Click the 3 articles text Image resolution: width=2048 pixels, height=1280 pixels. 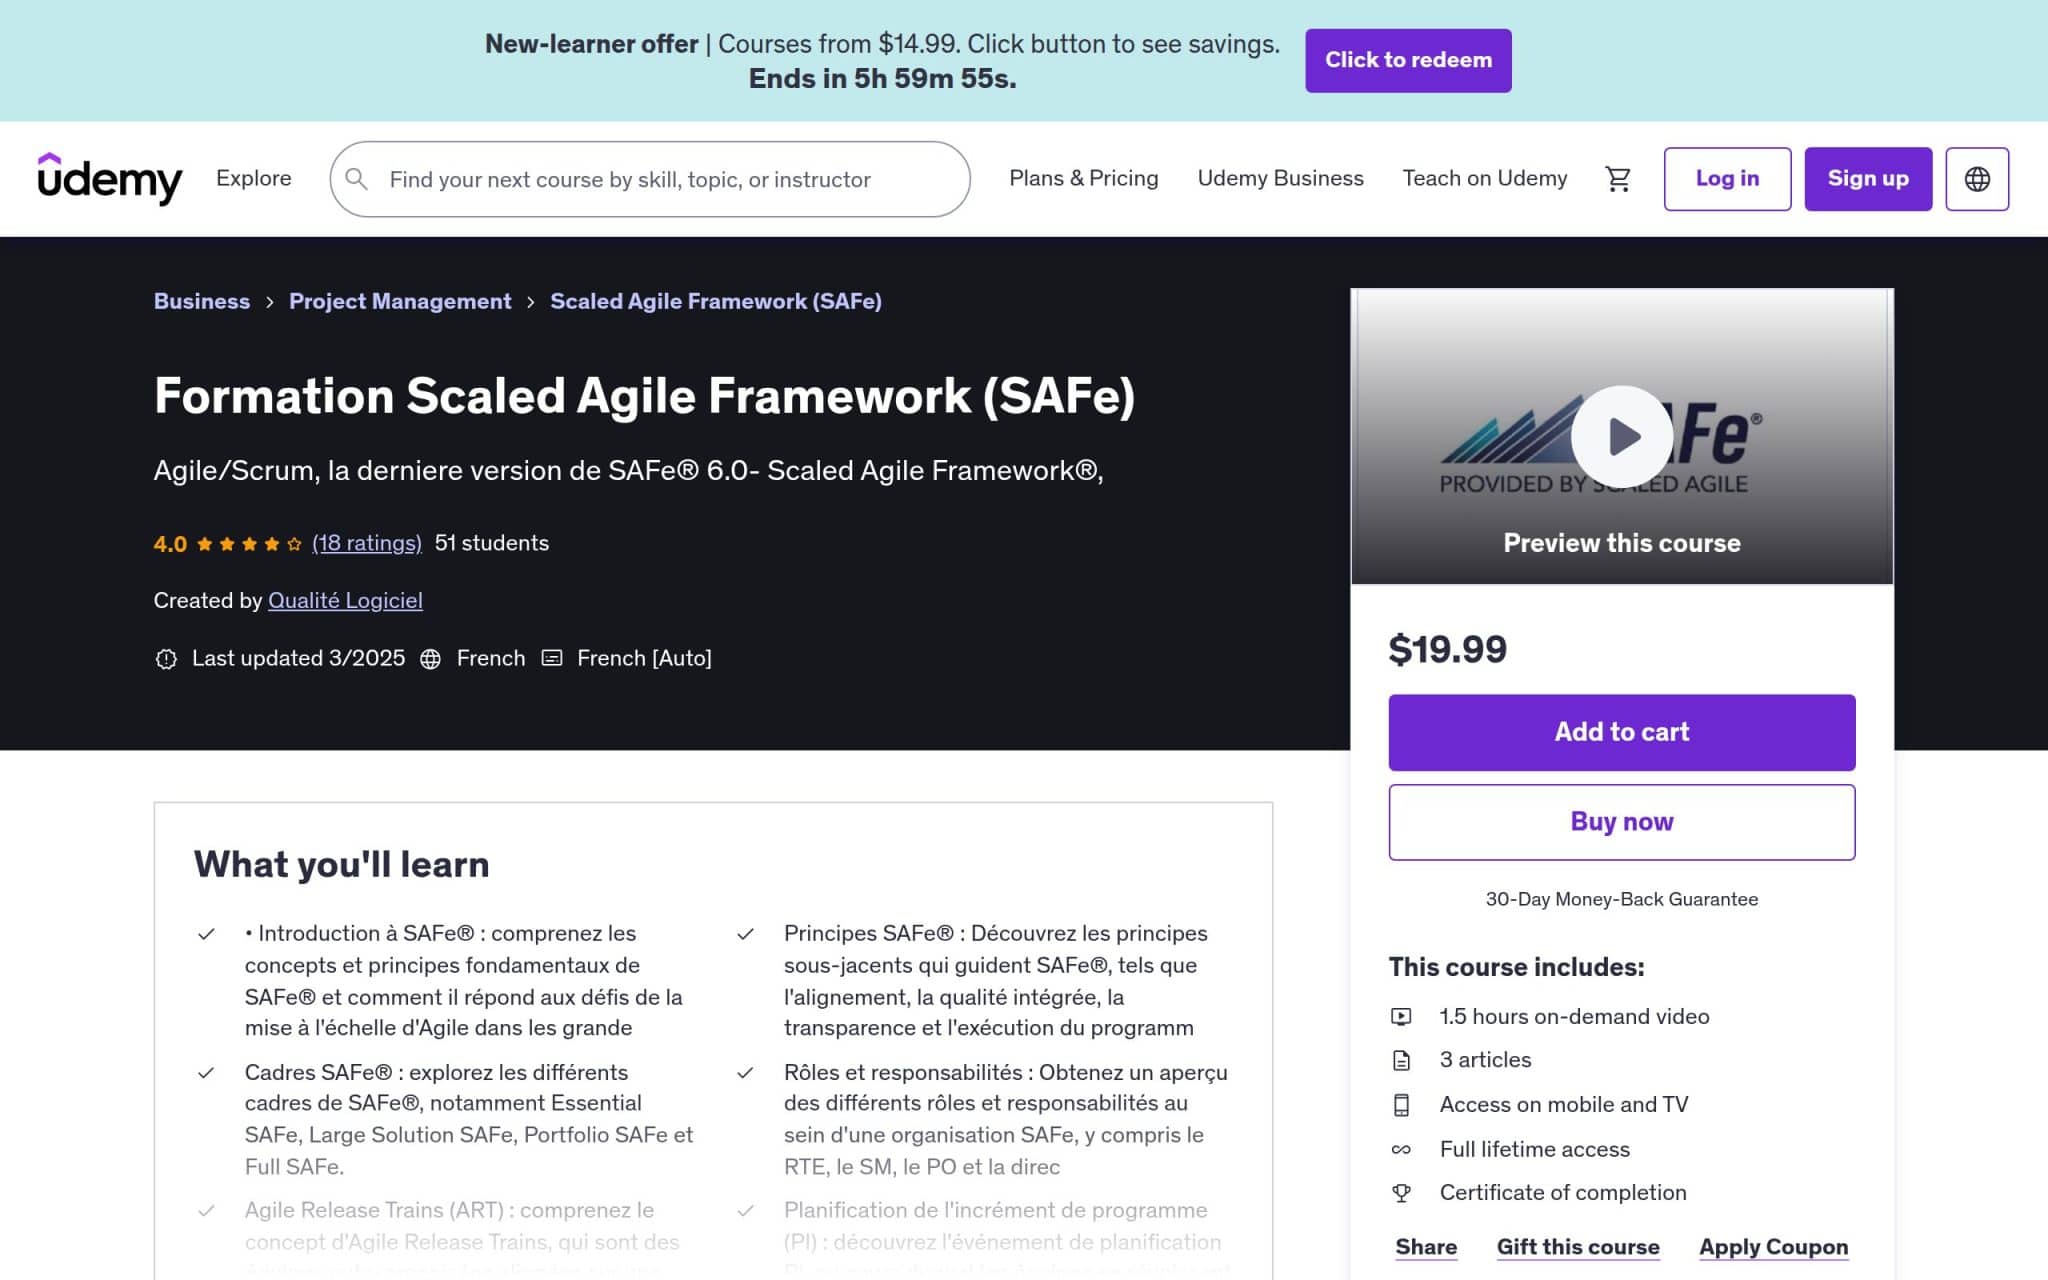tap(1485, 1060)
